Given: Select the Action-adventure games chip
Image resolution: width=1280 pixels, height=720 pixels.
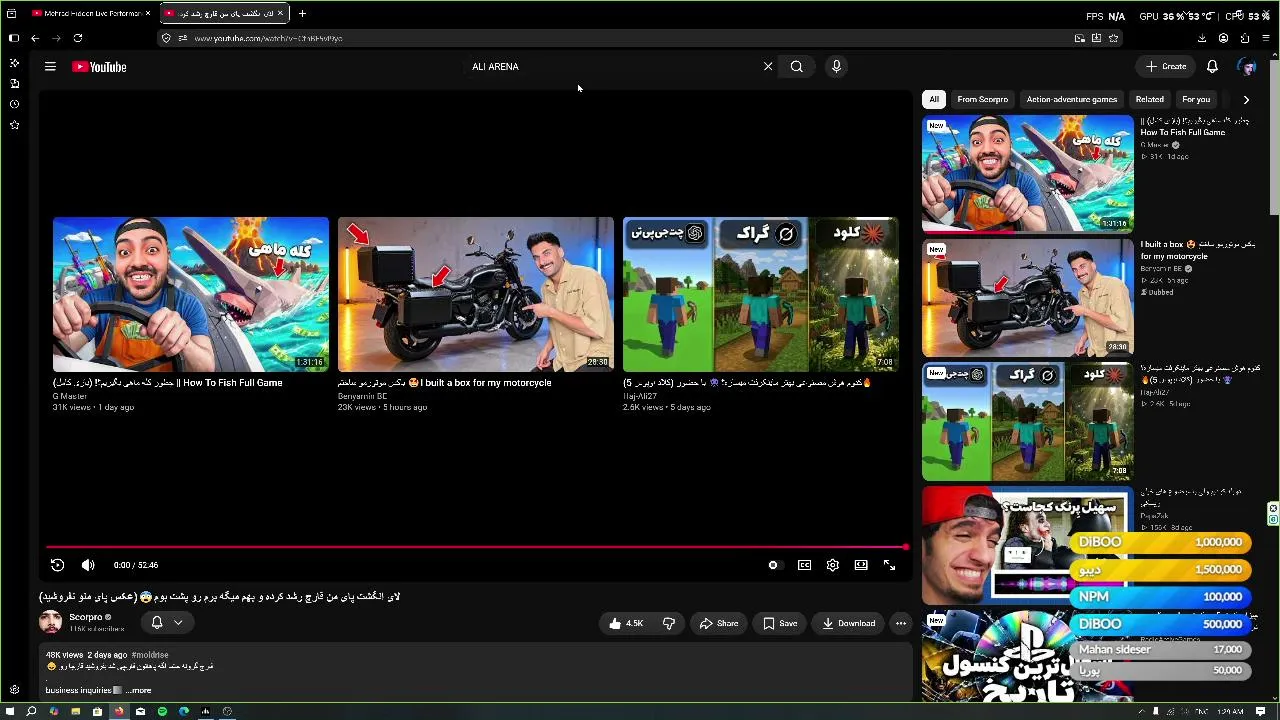Looking at the screenshot, I should (x=1072, y=99).
